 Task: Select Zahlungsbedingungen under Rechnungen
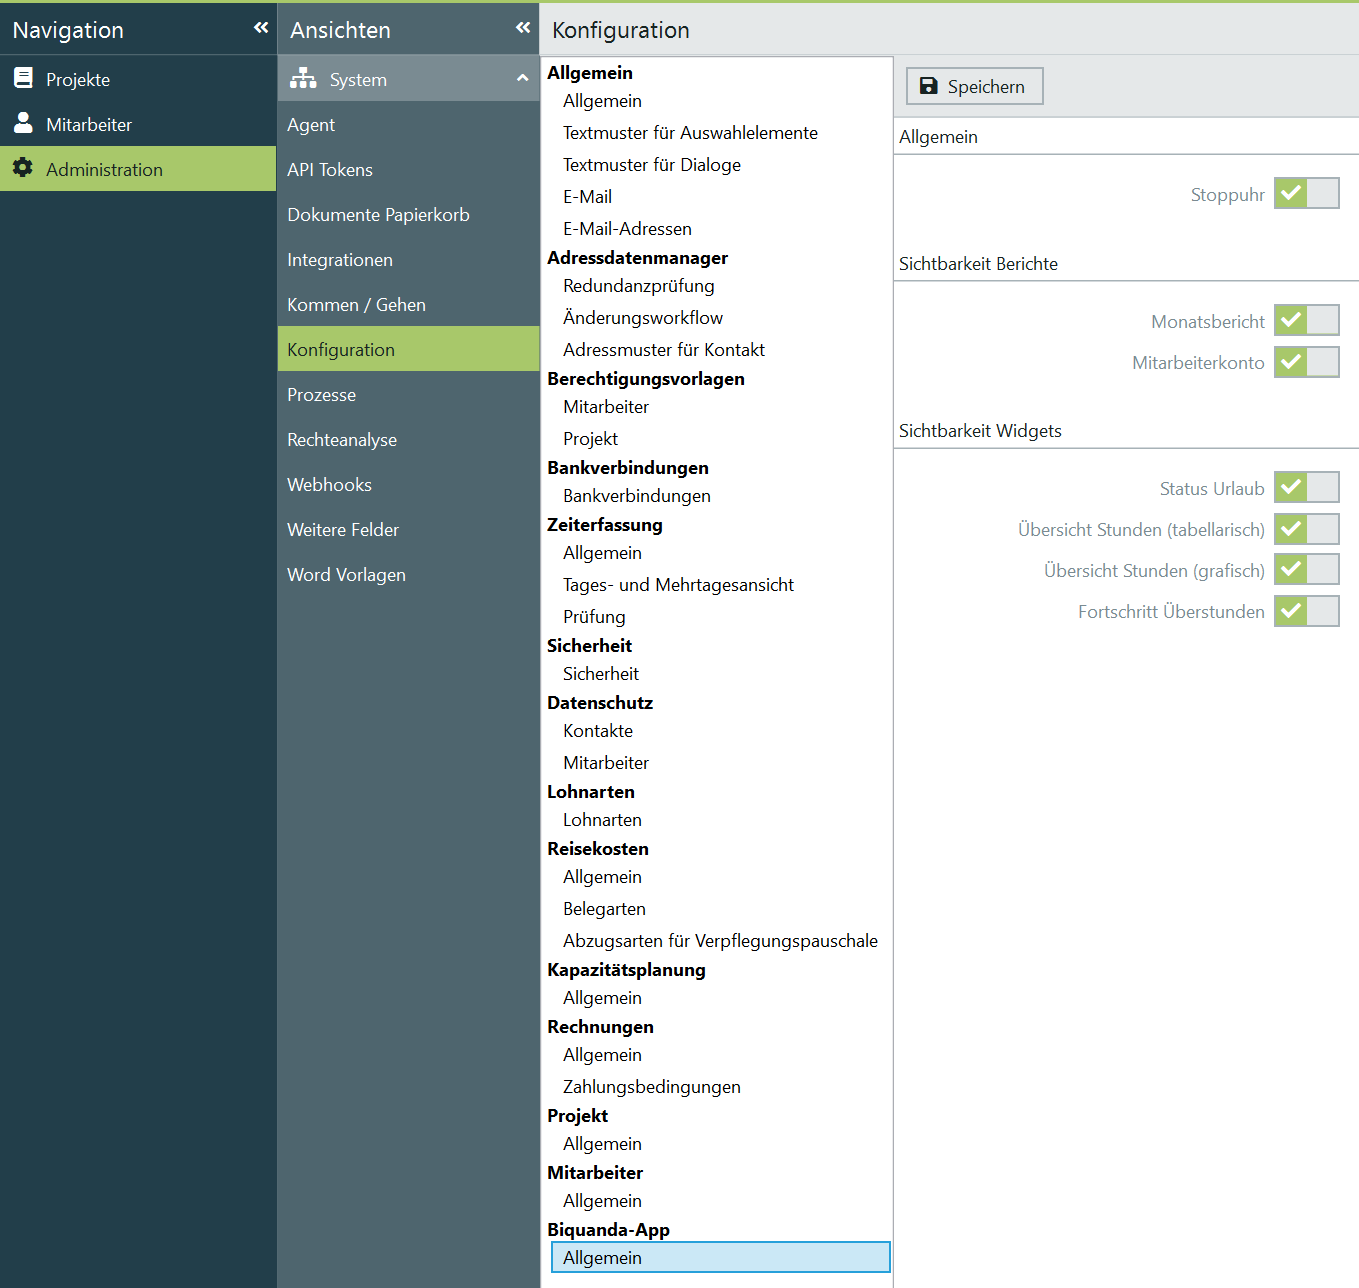651,1087
